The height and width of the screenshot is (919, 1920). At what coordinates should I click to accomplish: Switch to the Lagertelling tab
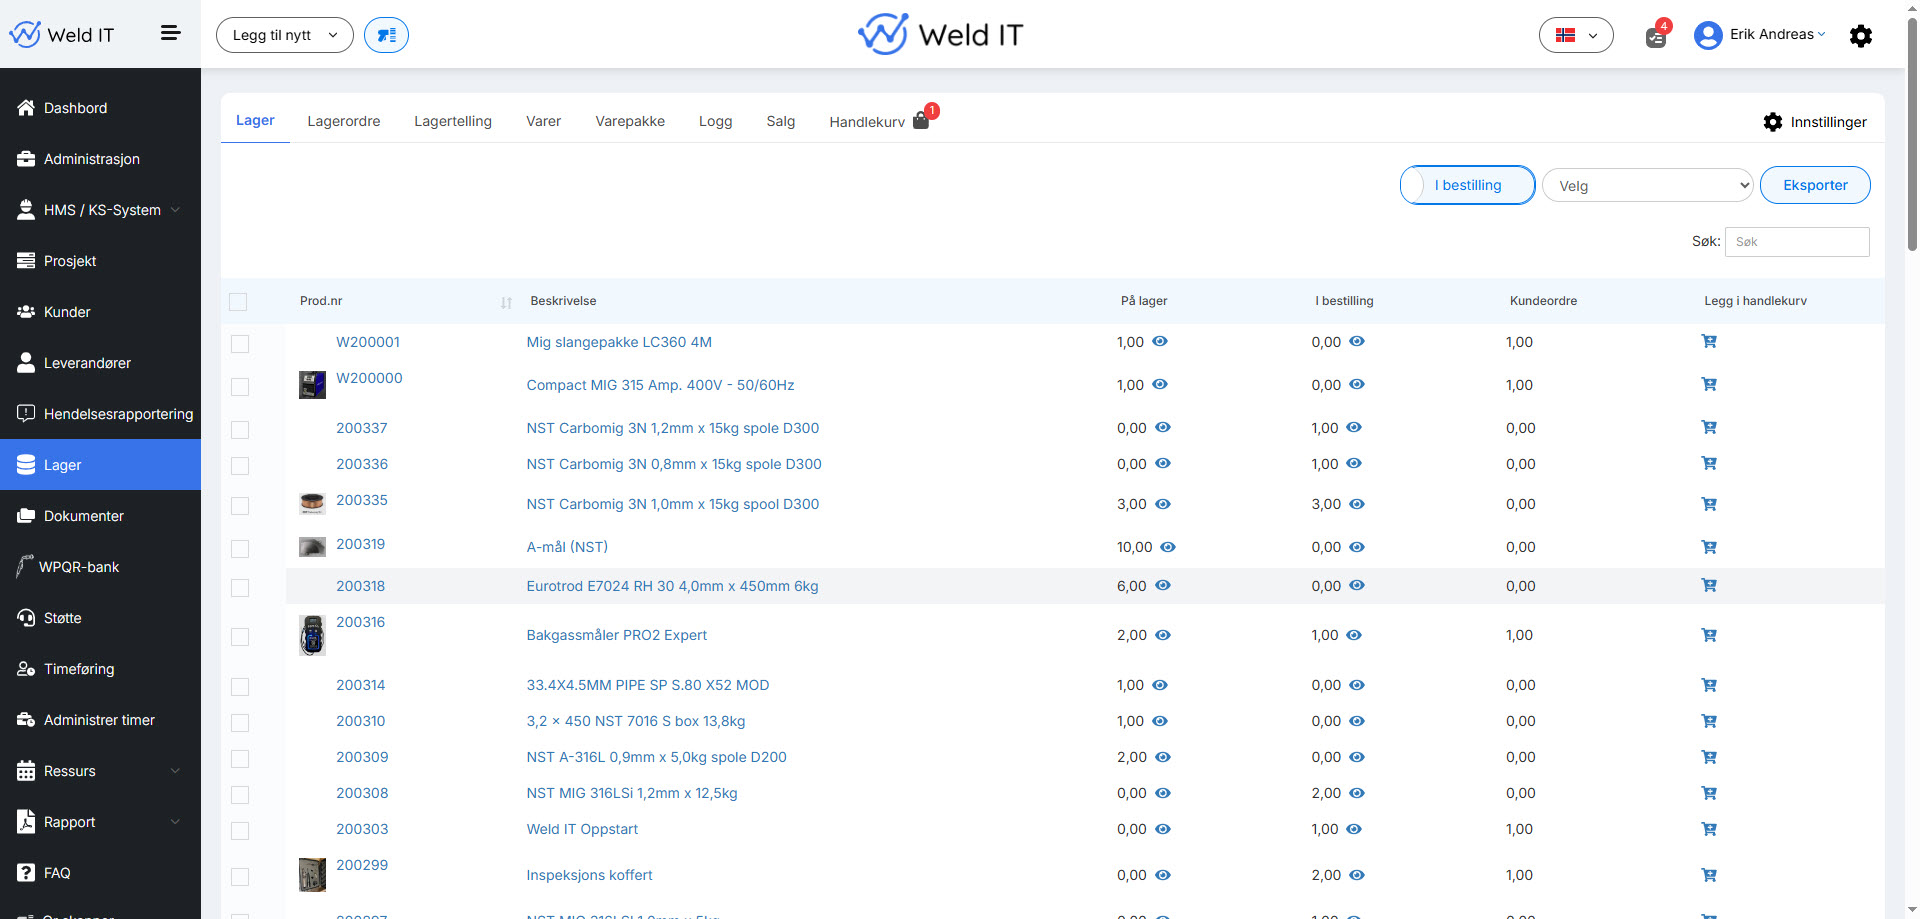click(x=453, y=121)
